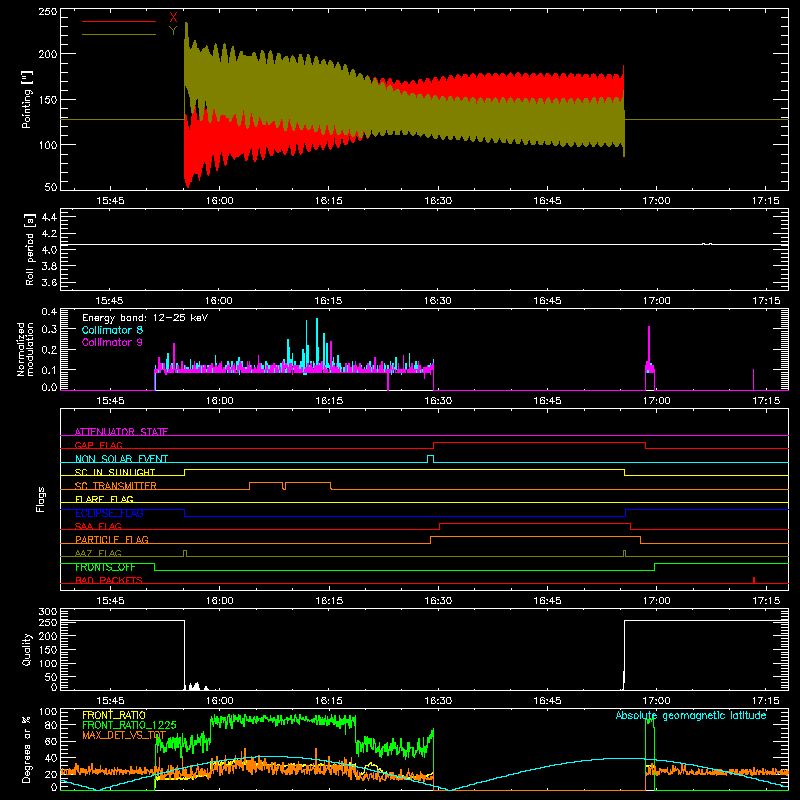Click the roll period bump after 17:00

coord(707,244)
